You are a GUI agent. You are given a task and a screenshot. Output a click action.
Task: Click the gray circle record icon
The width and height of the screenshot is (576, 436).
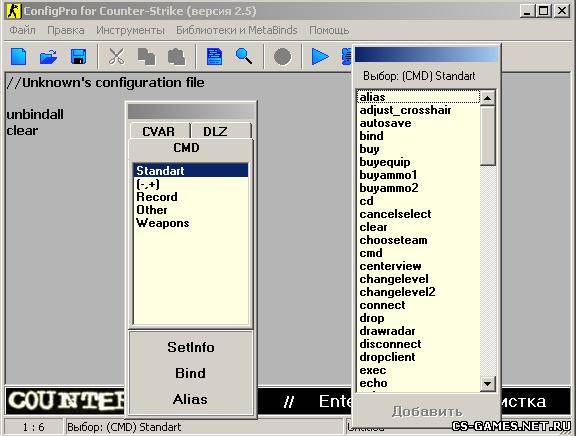tap(282, 57)
